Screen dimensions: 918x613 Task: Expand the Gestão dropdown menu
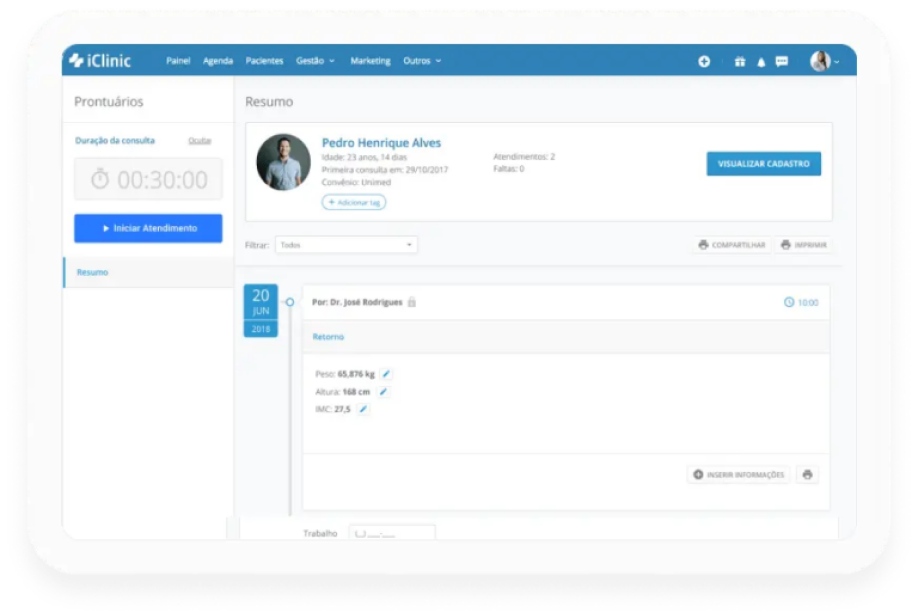(x=315, y=61)
